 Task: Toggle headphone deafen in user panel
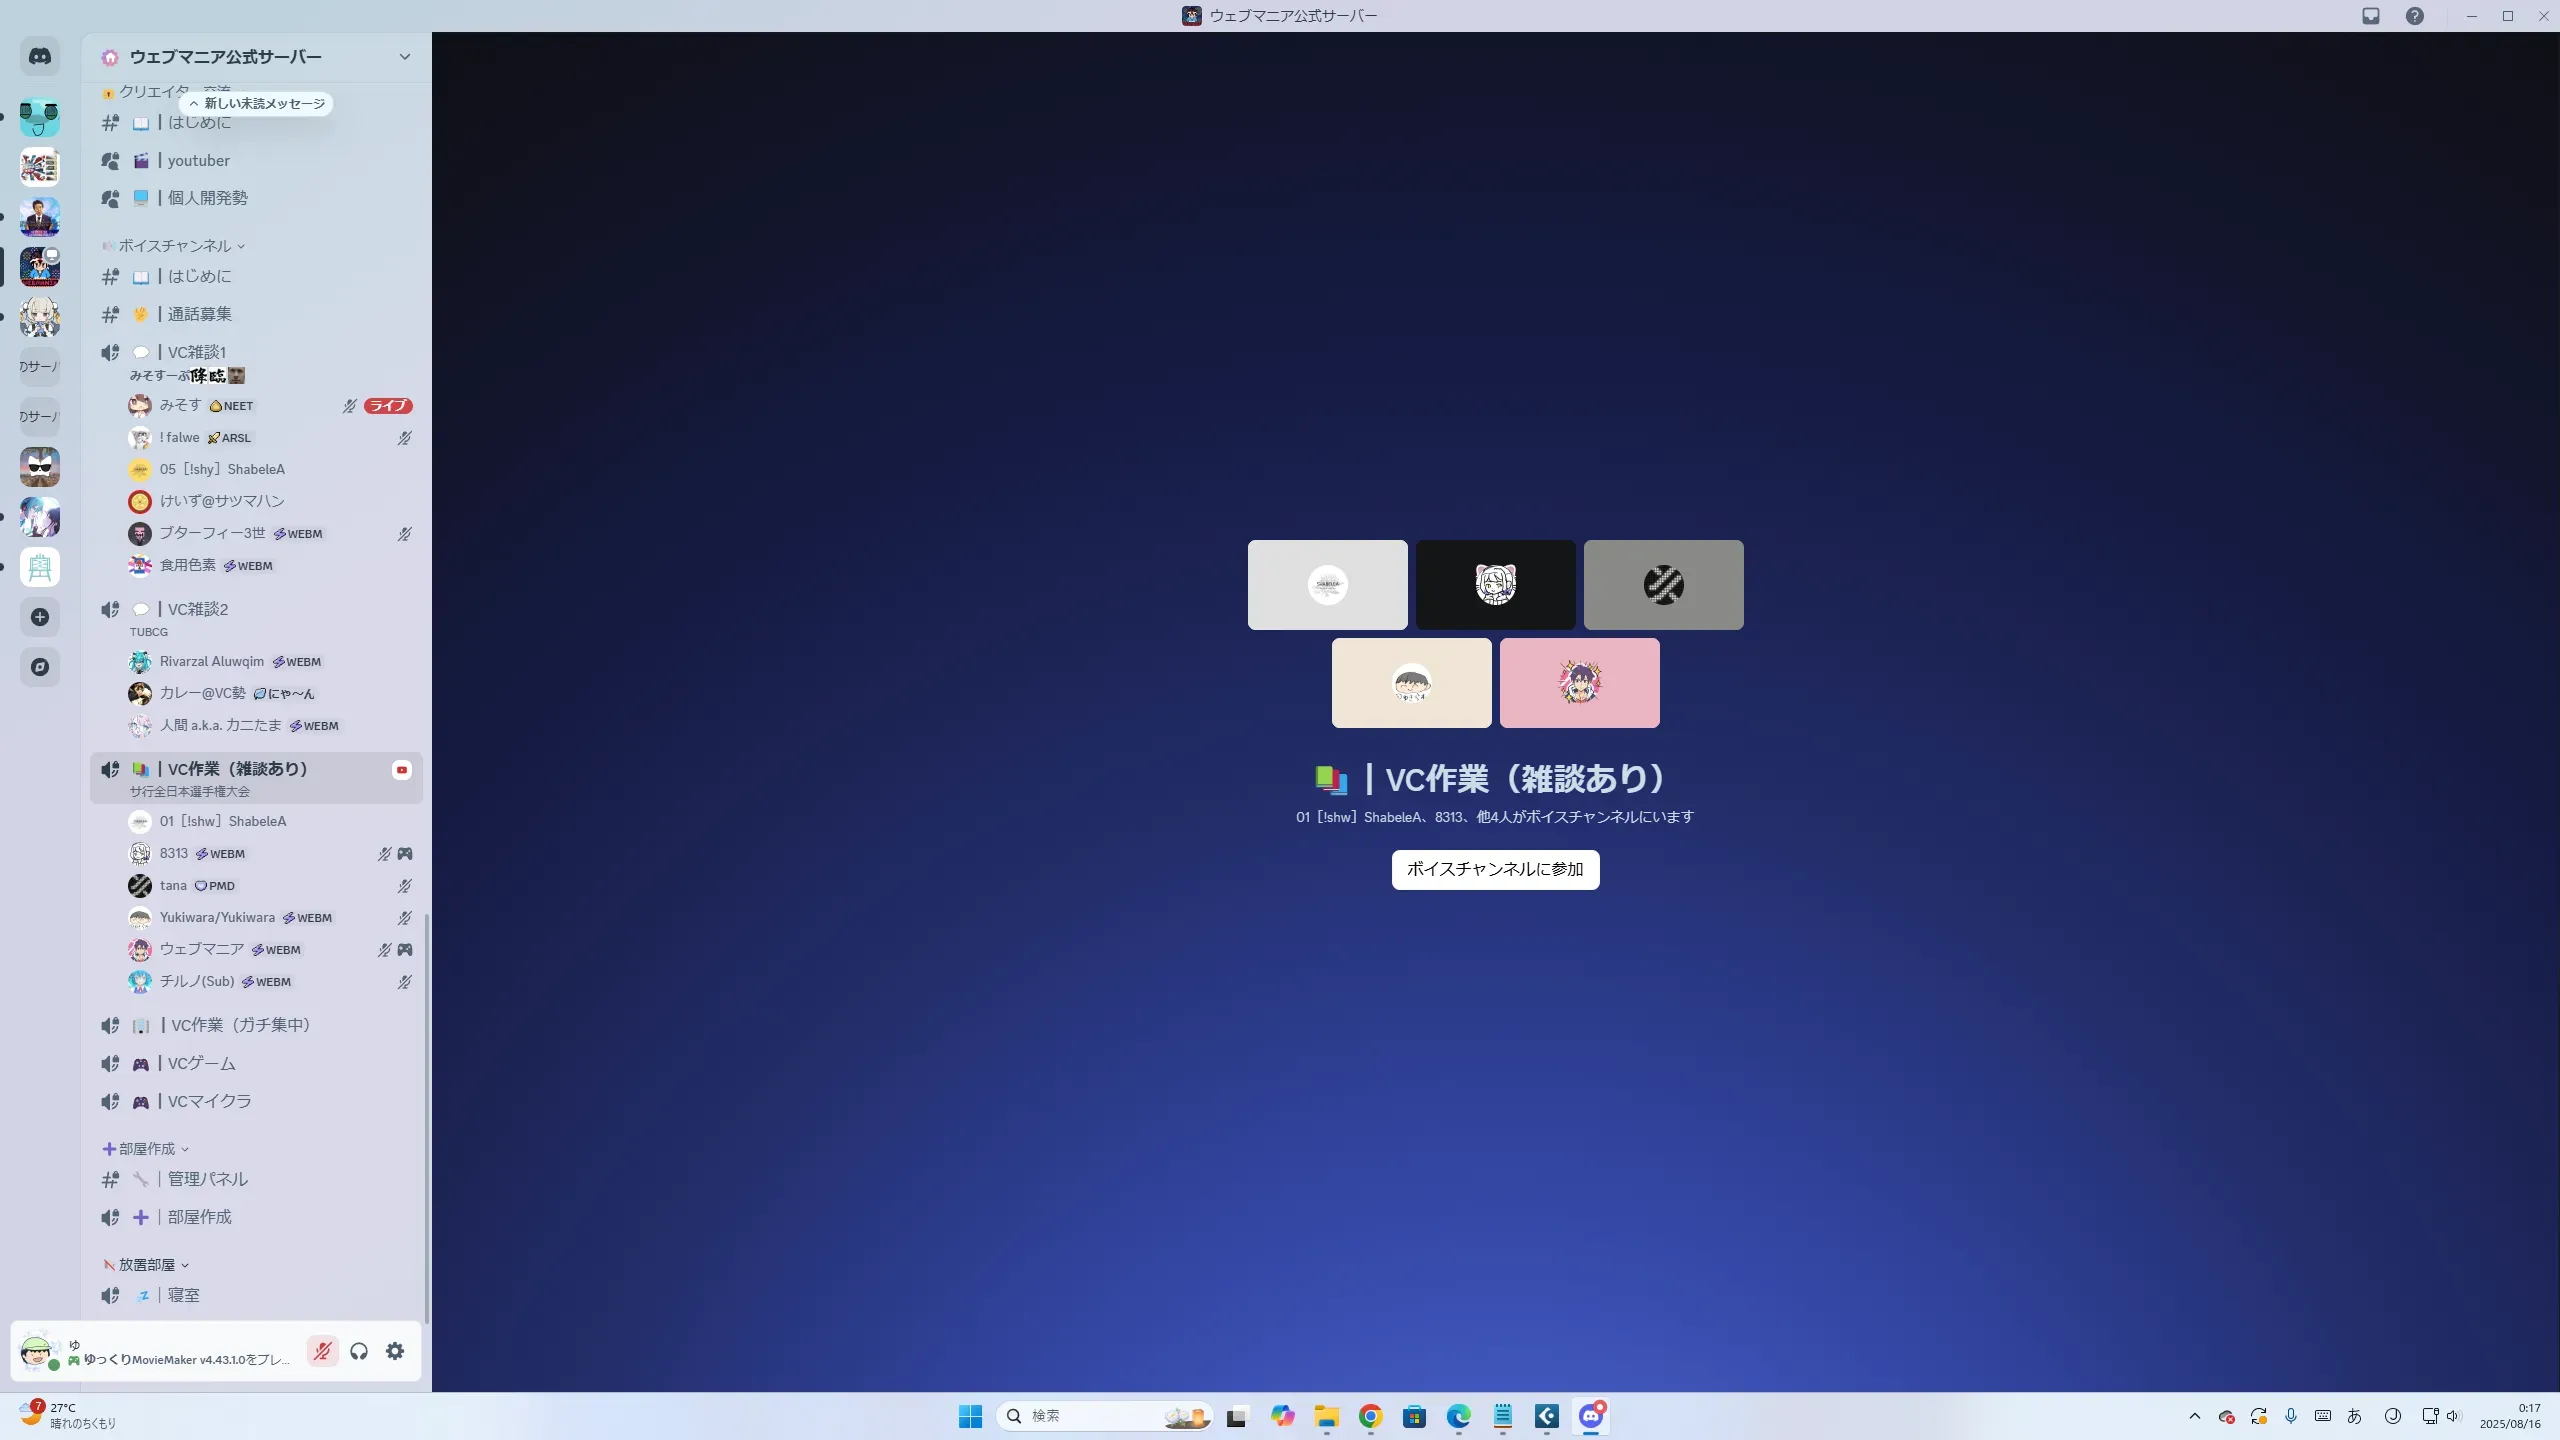pyautogui.click(x=359, y=1351)
